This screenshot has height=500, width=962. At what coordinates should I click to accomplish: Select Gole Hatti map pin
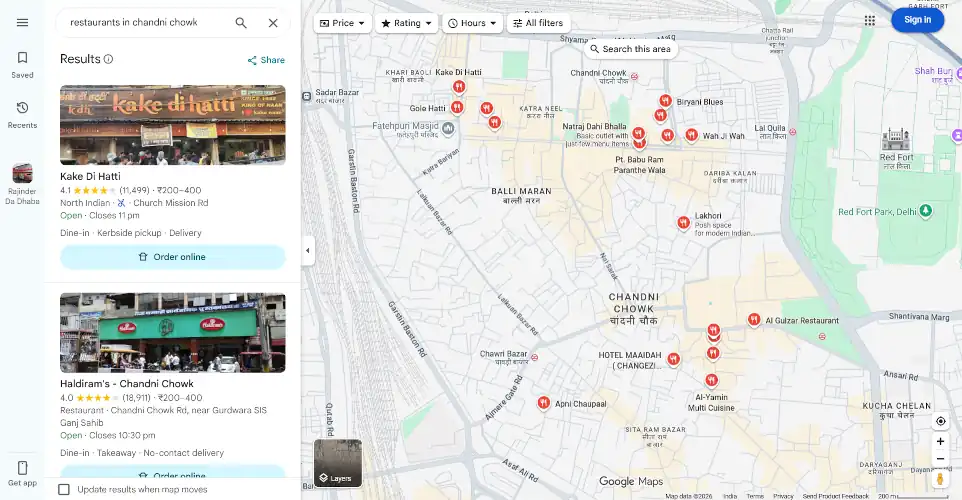click(x=457, y=108)
